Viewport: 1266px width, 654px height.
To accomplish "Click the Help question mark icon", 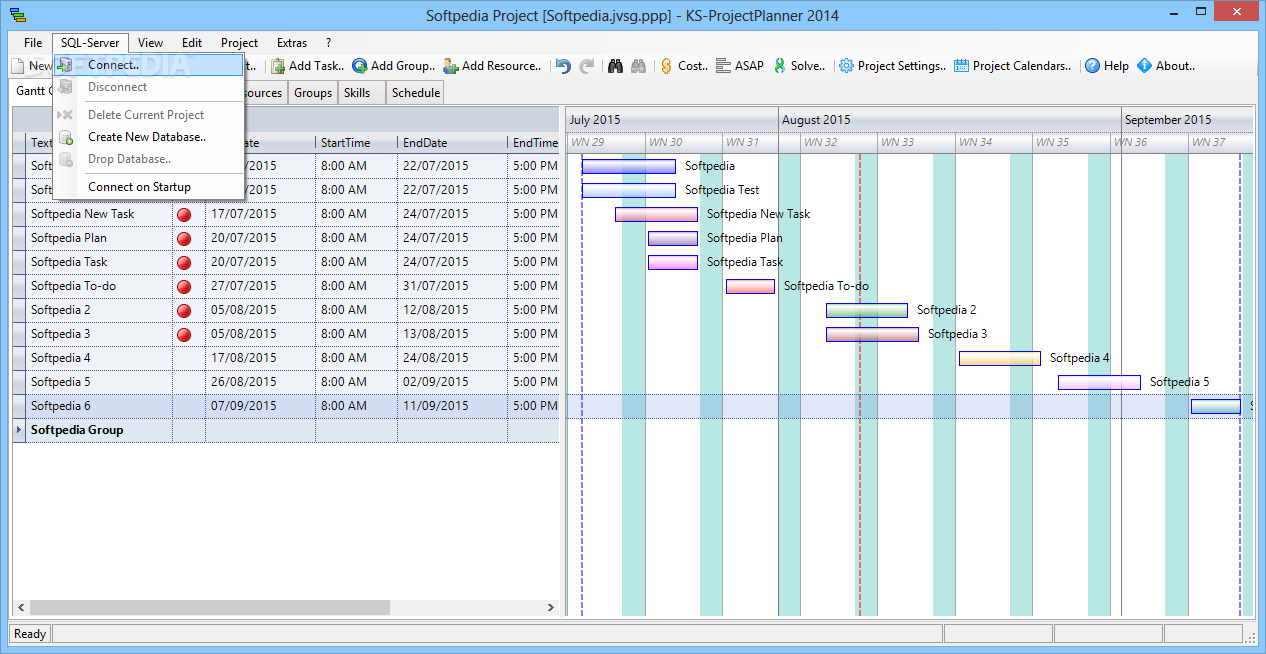I will [x=1093, y=66].
